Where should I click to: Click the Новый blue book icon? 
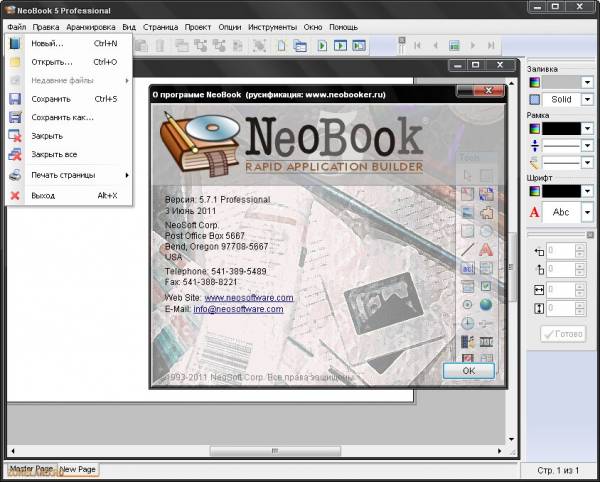click(15, 43)
